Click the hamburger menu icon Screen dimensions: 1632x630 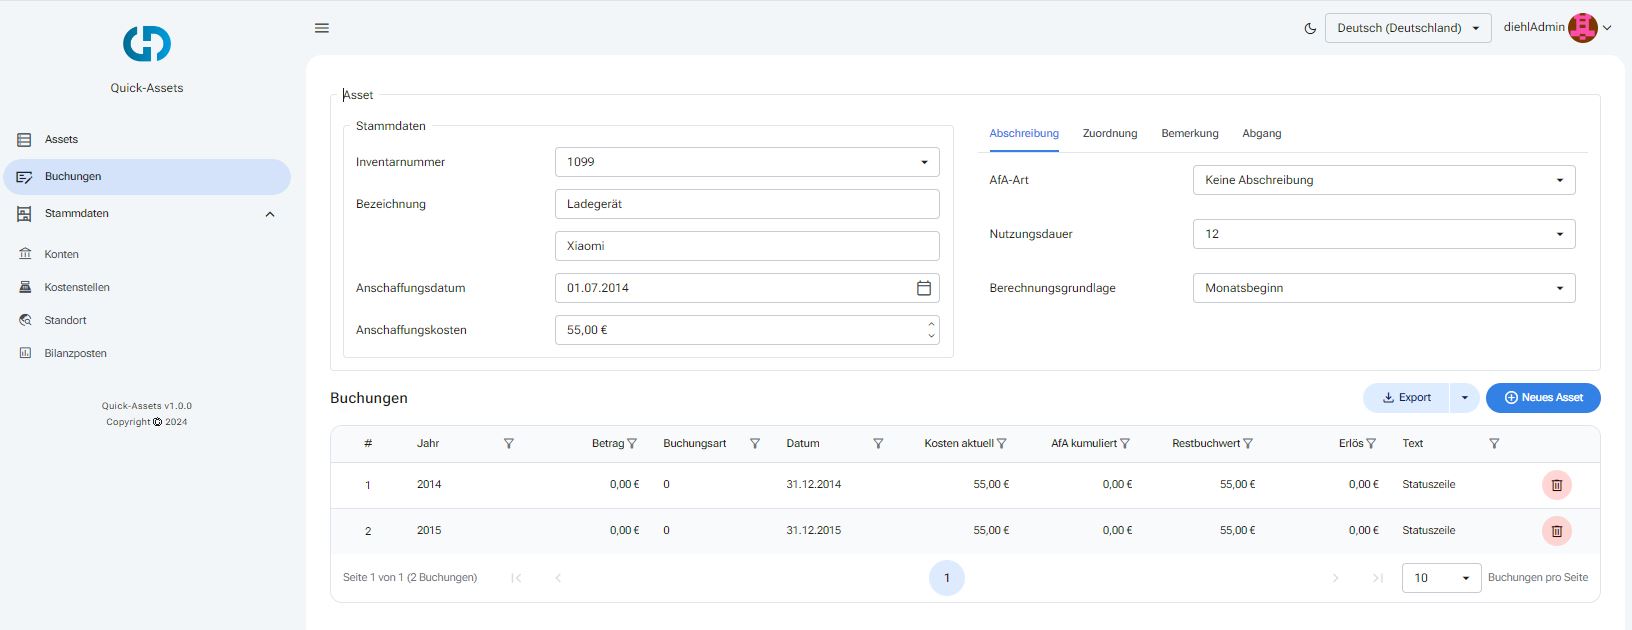tap(322, 28)
